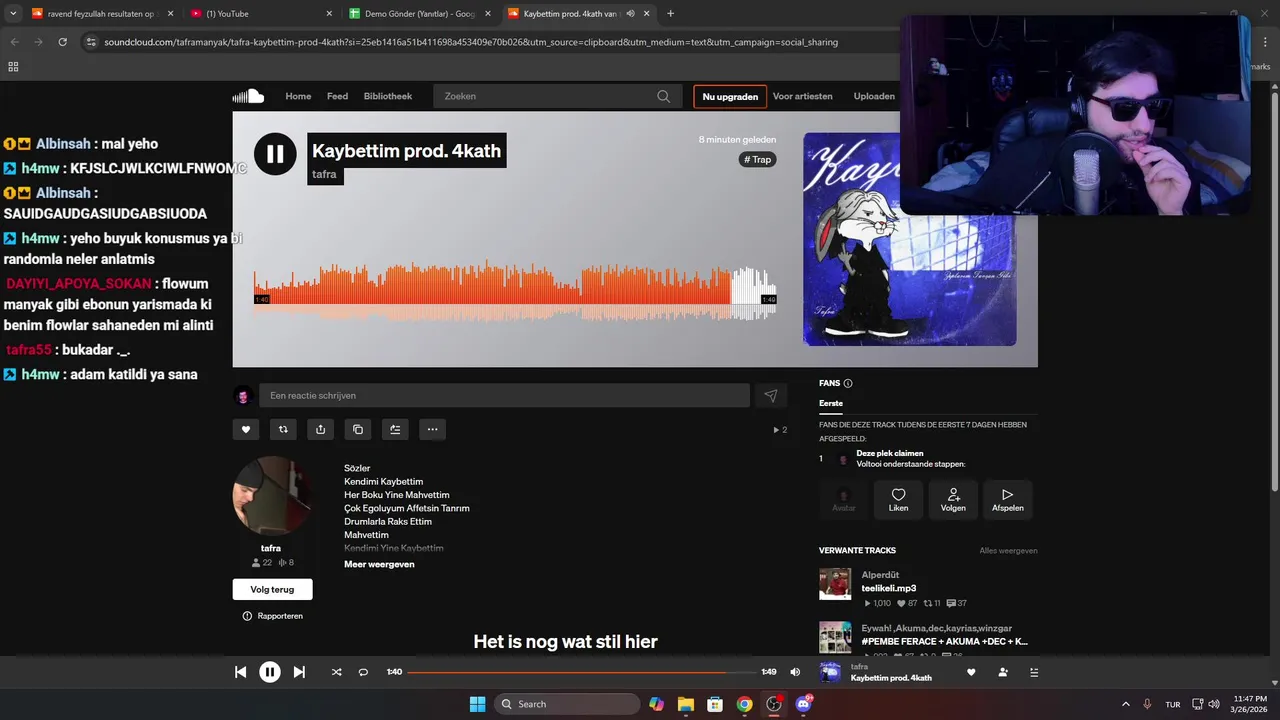Skip to next track in bottom player
Image resolution: width=1280 pixels, height=720 pixels.
point(299,672)
